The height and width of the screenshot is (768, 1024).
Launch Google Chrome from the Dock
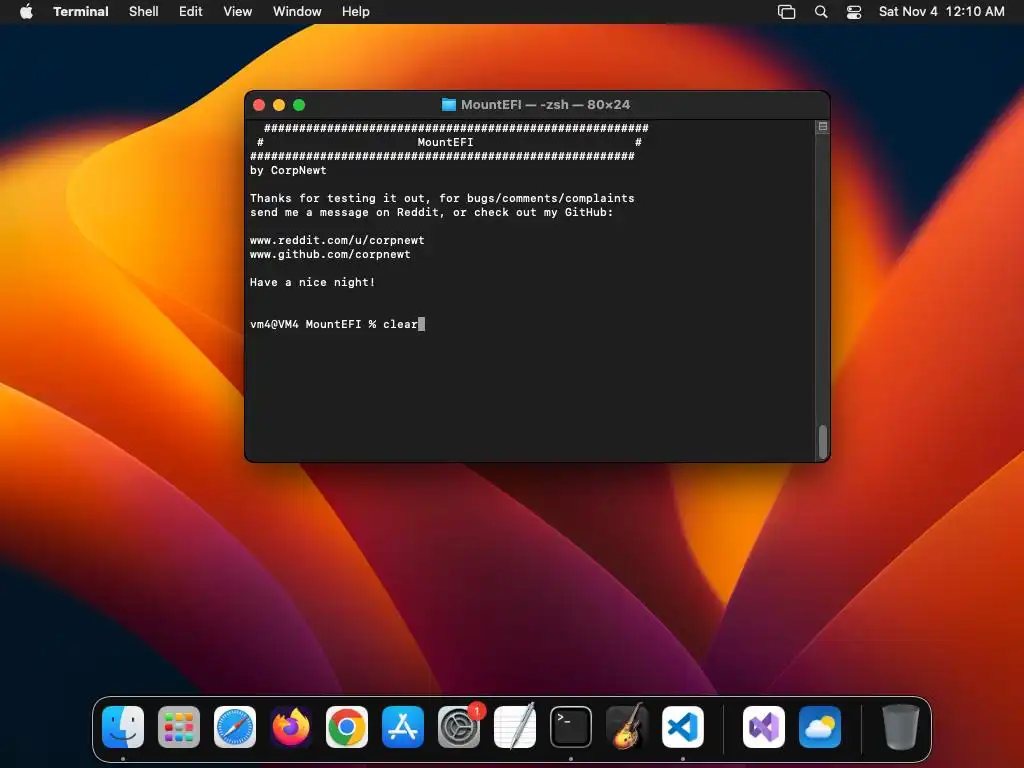point(347,727)
